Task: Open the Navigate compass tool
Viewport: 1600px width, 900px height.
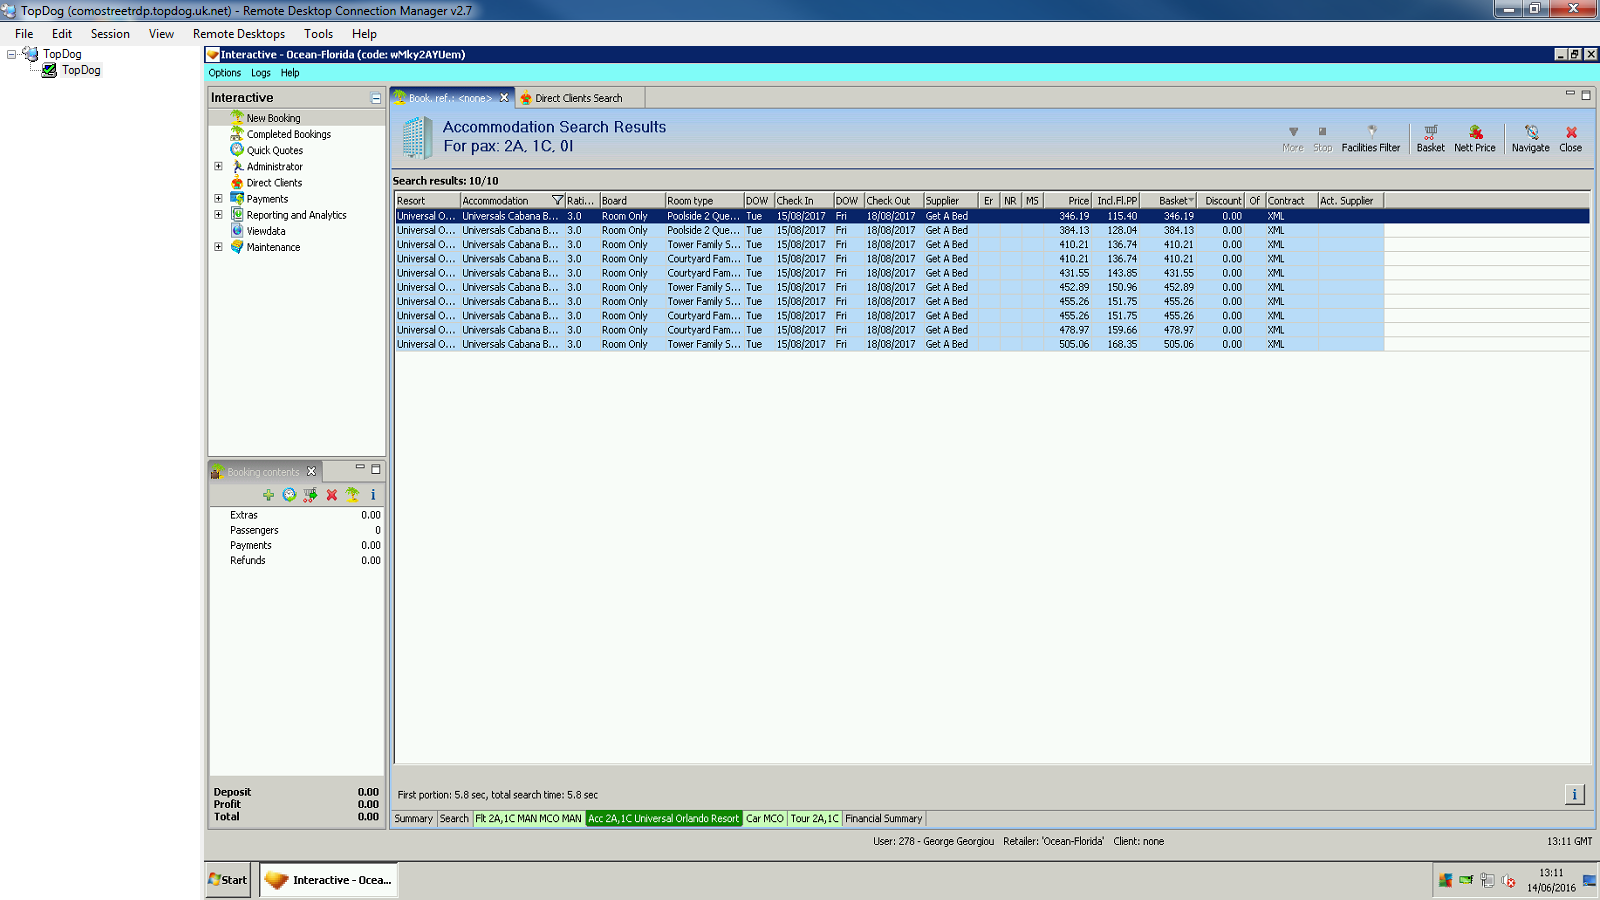Action: (x=1530, y=133)
